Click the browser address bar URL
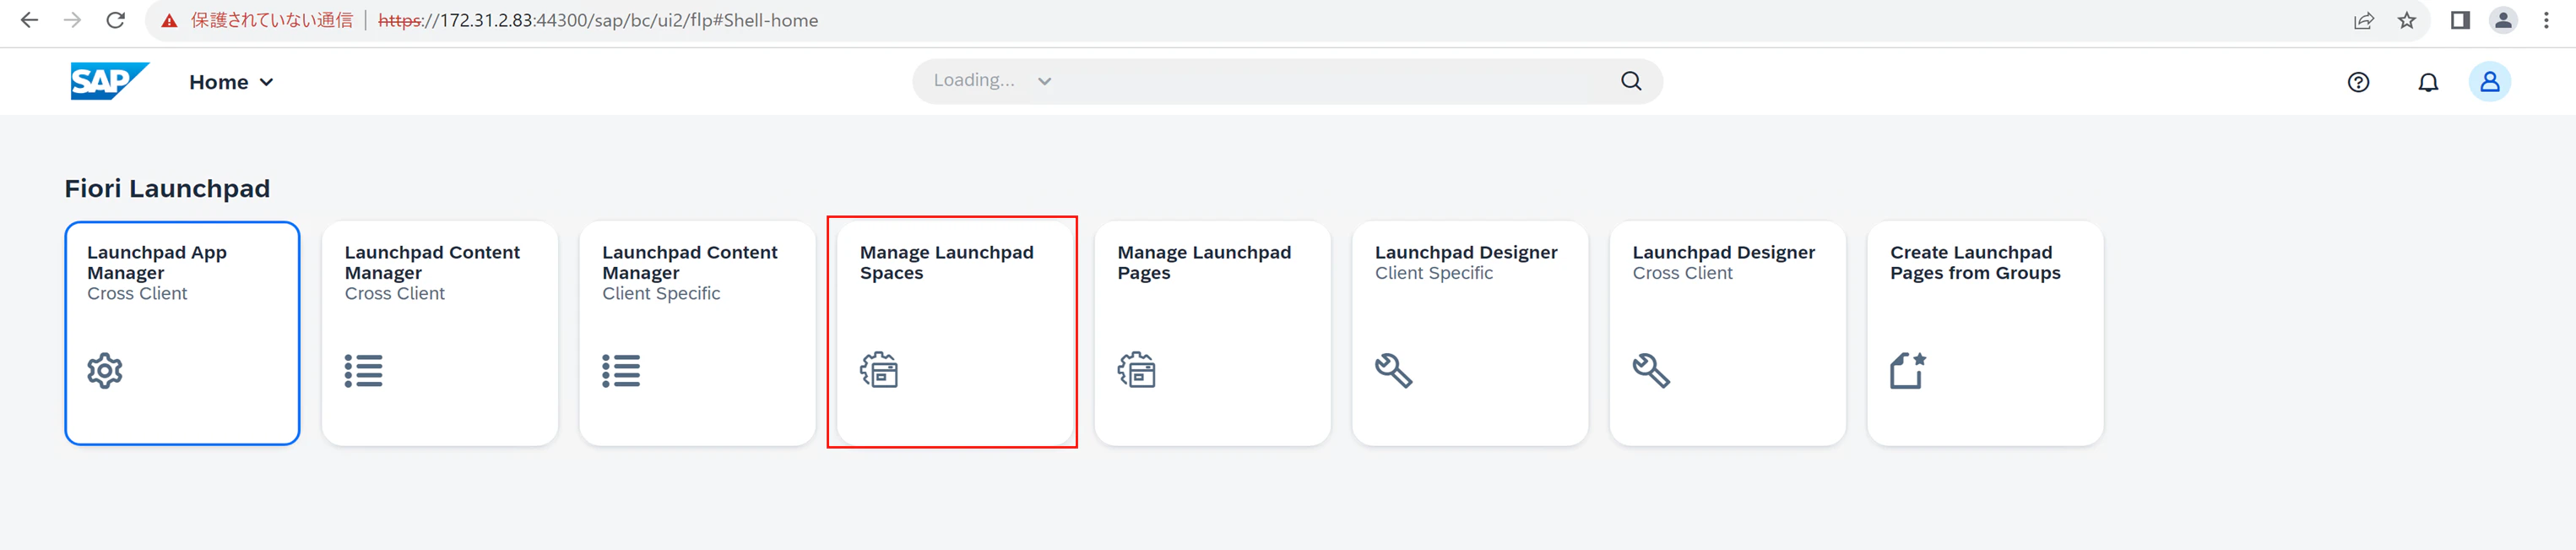The height and width of the screenshot is (550, 2576). coord(597,20)
